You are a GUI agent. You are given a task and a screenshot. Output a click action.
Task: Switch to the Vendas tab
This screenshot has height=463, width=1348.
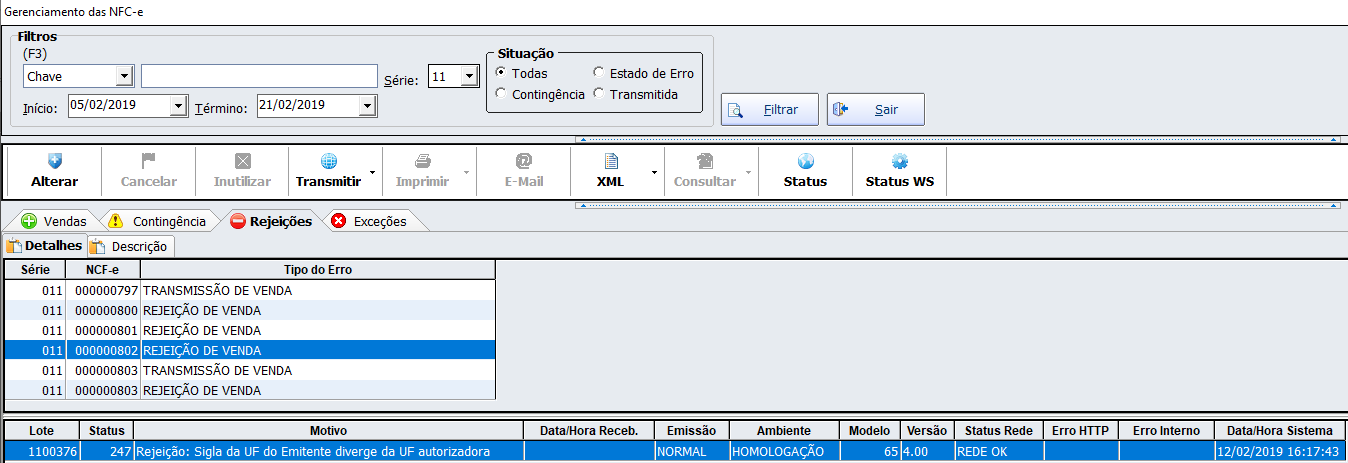click(x=55, y=221)
